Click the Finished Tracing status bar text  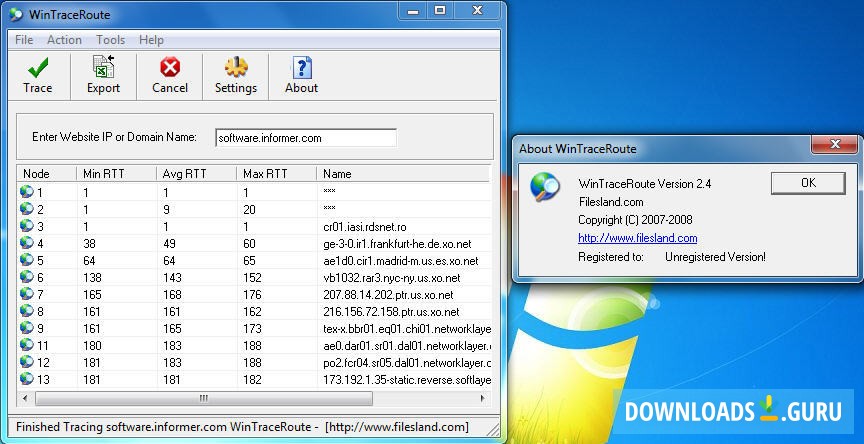(242, 427)
